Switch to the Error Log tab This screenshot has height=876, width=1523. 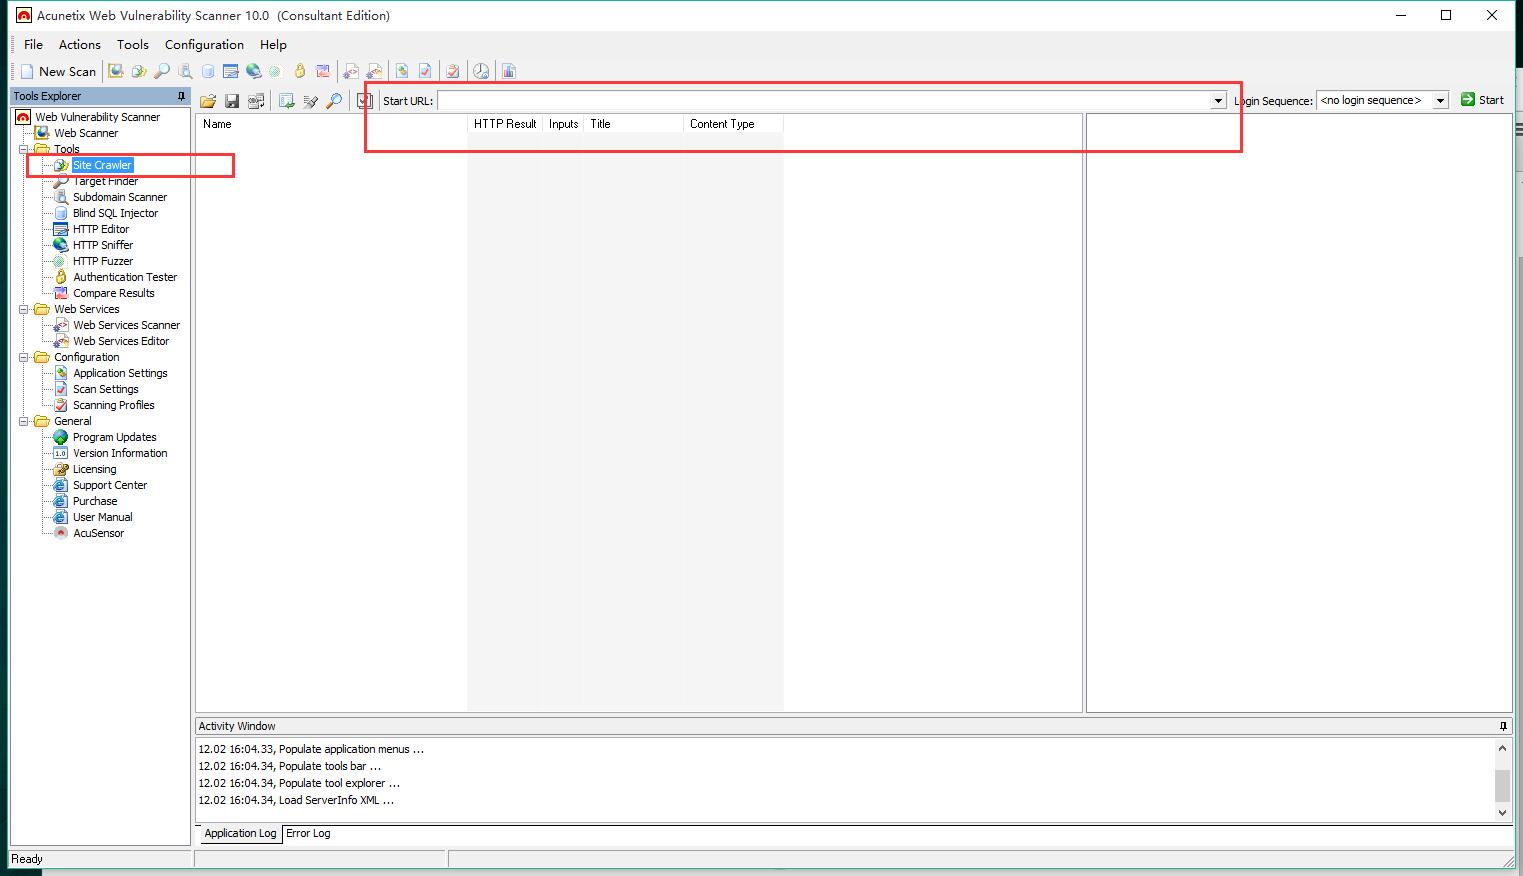308,833
